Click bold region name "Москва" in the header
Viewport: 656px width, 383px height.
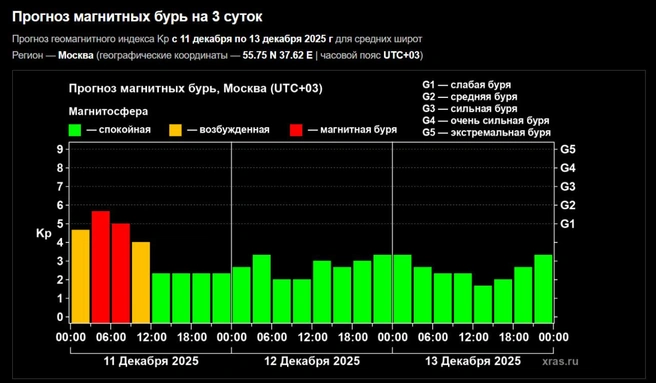[x=76, y=56]
